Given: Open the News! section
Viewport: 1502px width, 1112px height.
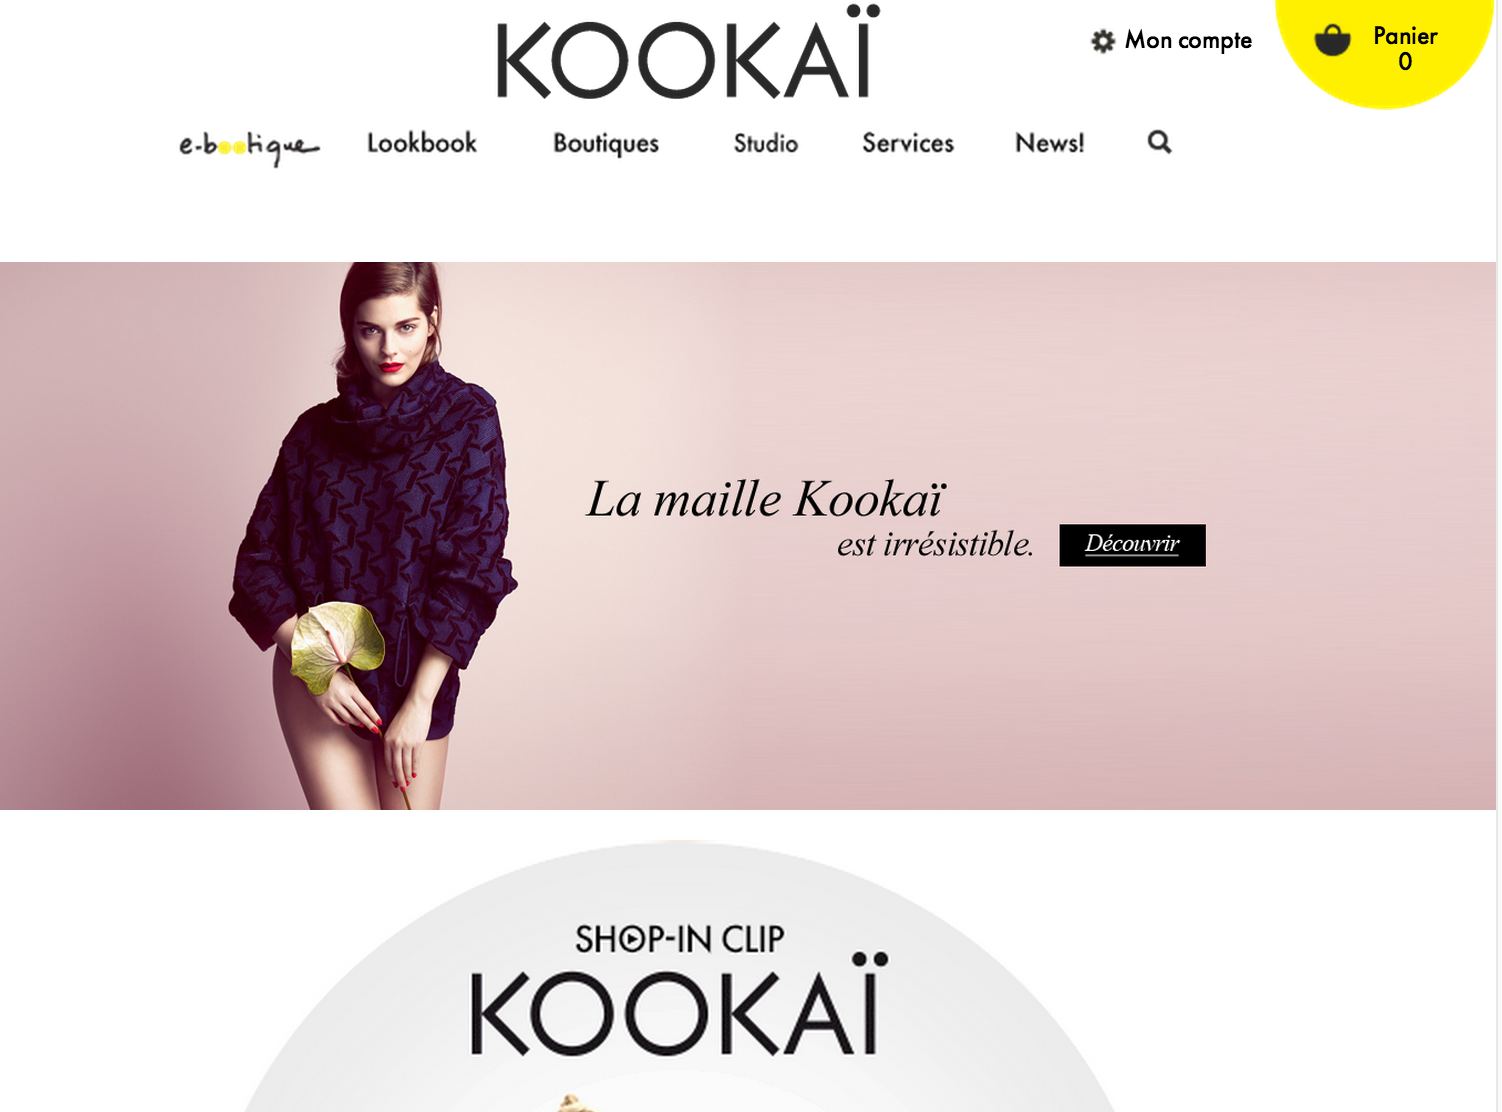Looking at the screenshot, I should tap(1050, 143).
